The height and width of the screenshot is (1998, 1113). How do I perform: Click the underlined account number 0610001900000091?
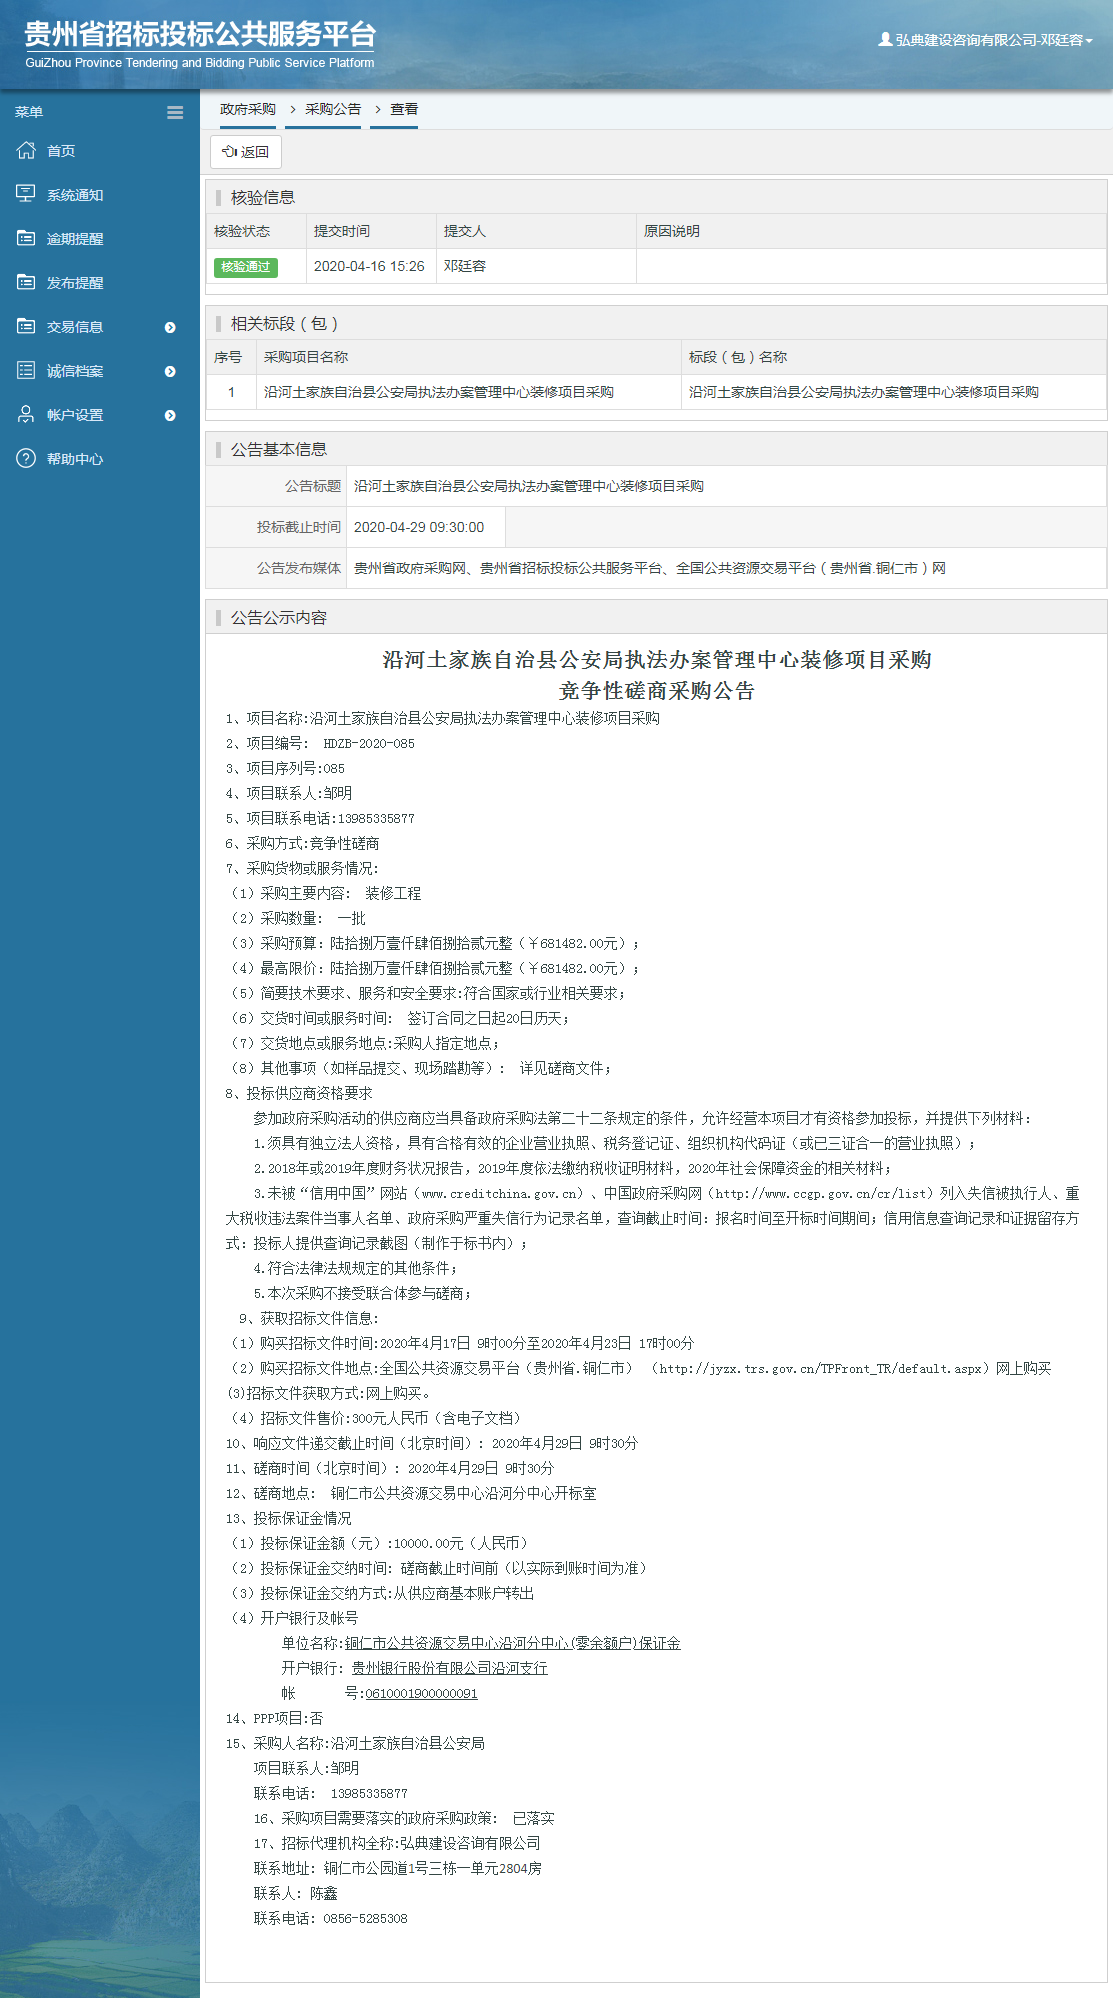421,1693
